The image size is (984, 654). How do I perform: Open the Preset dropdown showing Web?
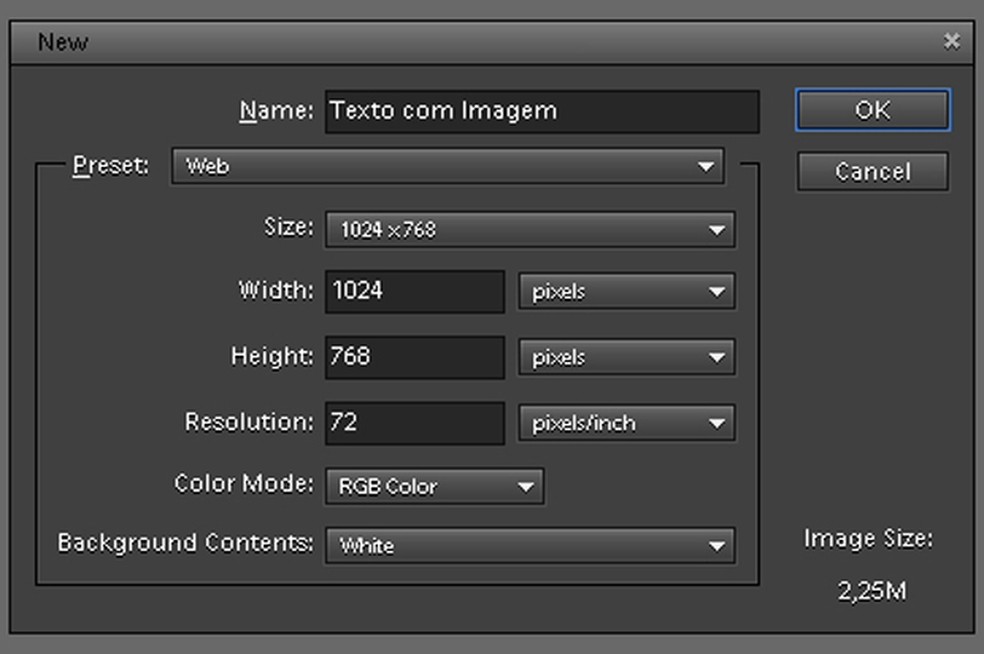pos(446,167)
